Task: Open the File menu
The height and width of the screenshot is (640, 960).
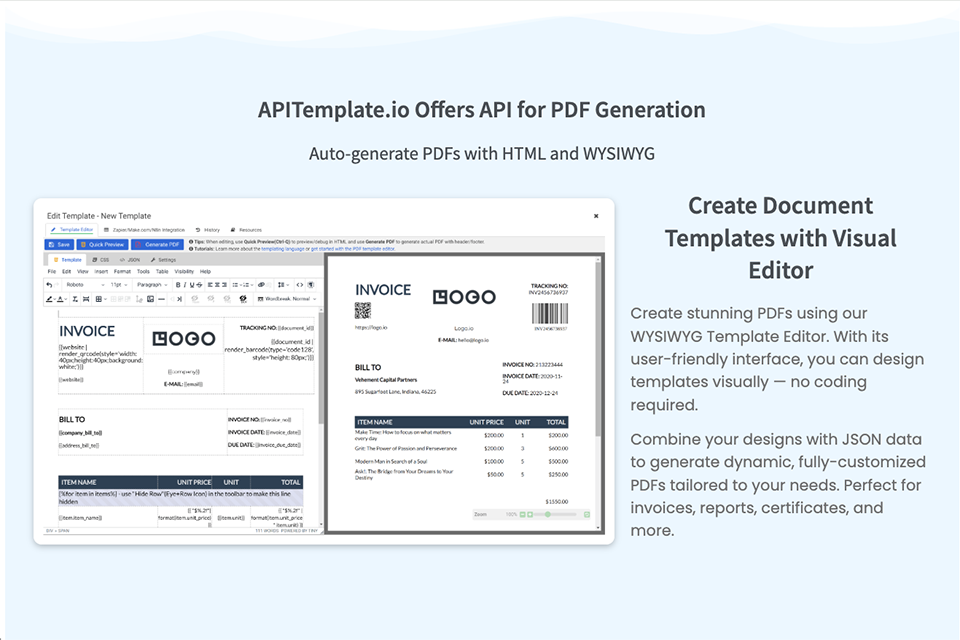Action: pyautogui.click(x=52, y=271)
